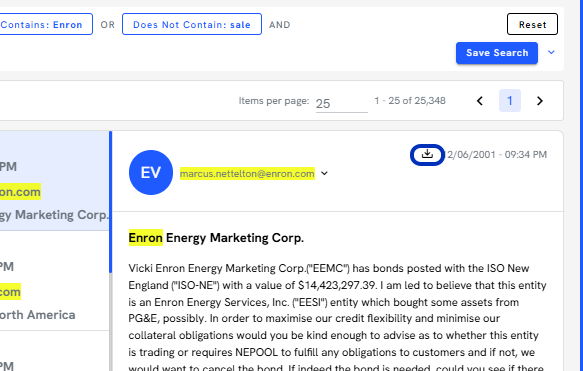Click the Save Search button

[497, 53]
